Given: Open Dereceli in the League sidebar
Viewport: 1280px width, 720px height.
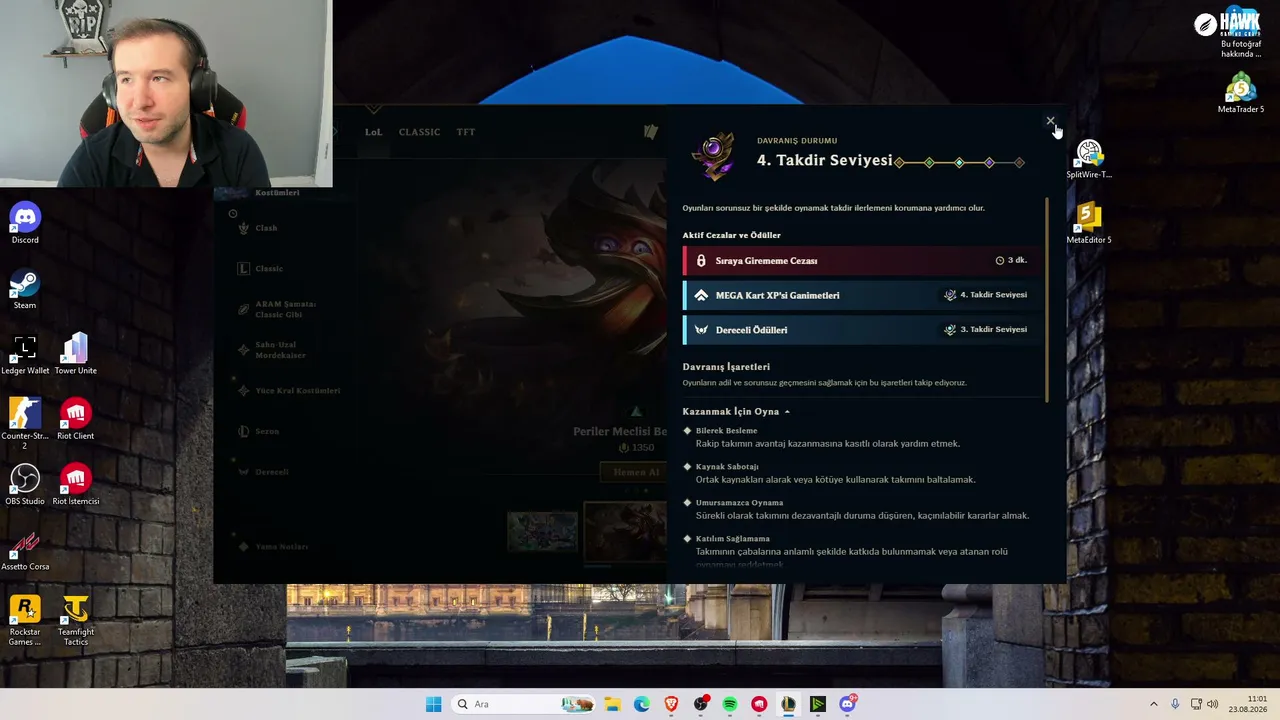Looking at the screenshot, I should [263, 472].
